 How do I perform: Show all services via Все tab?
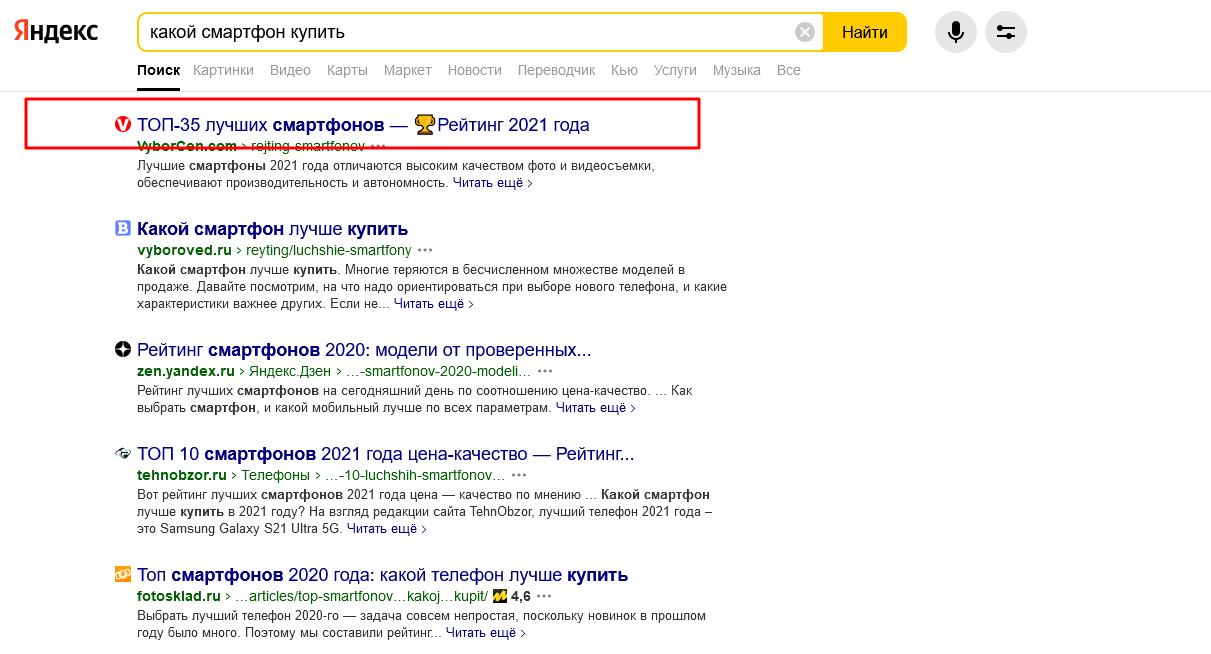coord(789,70)
